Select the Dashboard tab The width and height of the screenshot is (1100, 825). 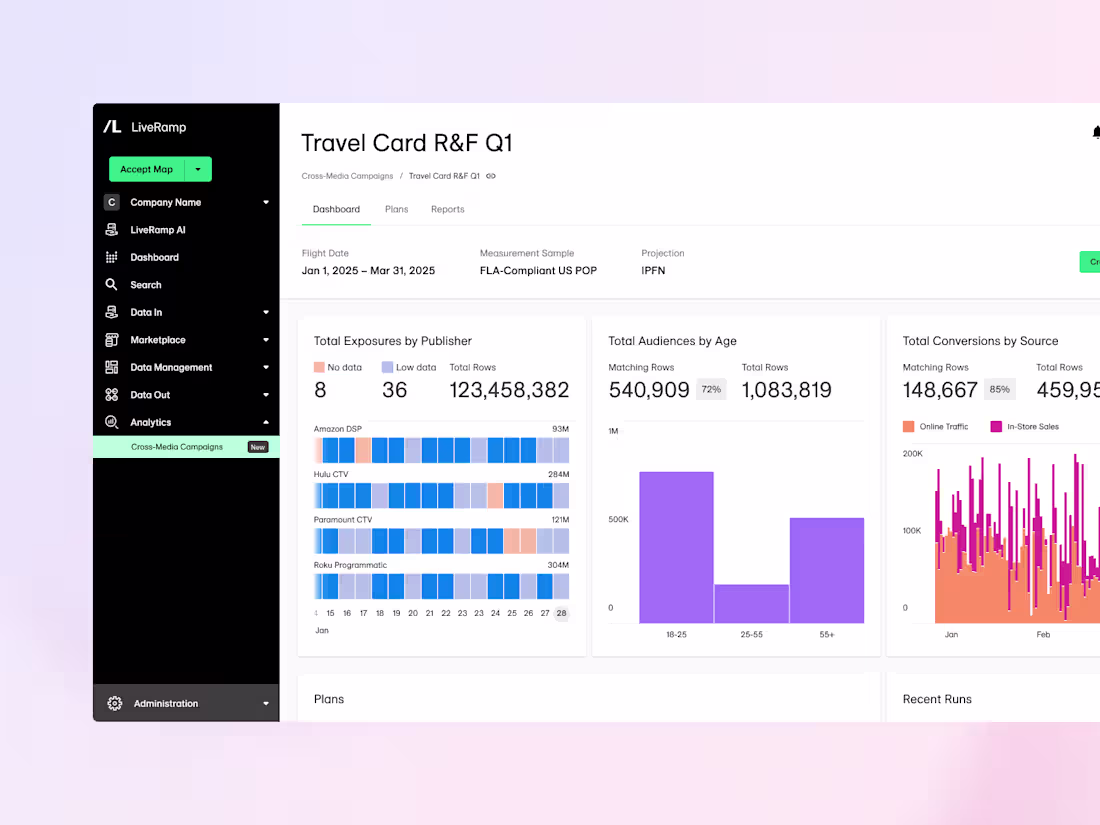336,209
